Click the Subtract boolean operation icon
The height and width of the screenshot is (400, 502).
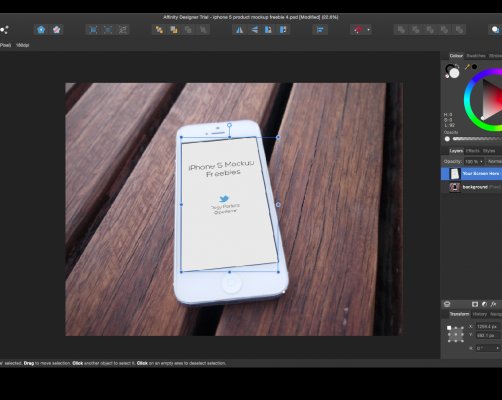[416, 30]
